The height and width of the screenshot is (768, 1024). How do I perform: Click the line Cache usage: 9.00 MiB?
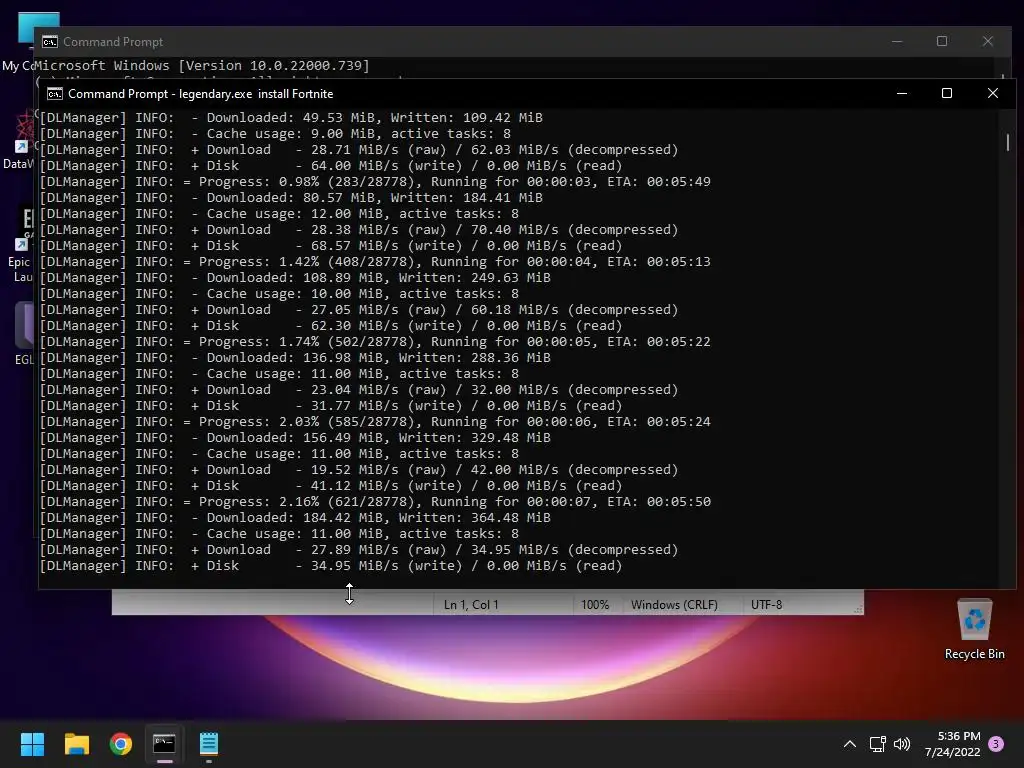tap(276, 133)
